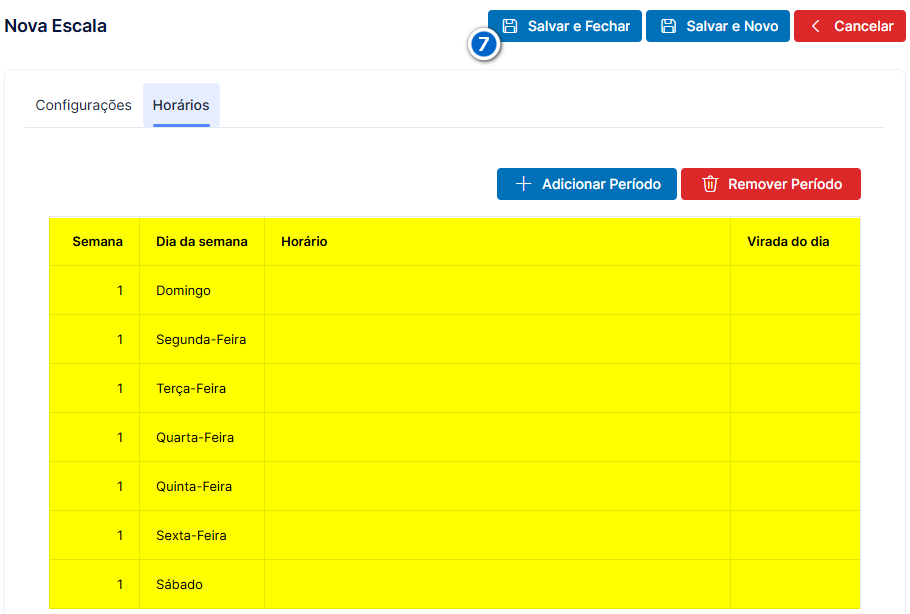This screenshot has height=614, width=910.
Task: Click the Semana column header
Action: pyautogui.click(x=95, y=241)
